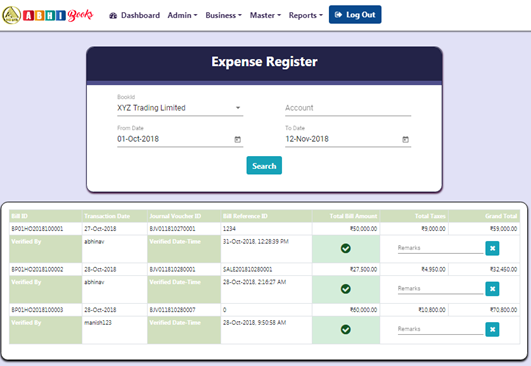Click the Search button
The height and width of the screenshot is (366, 531).
264,166
